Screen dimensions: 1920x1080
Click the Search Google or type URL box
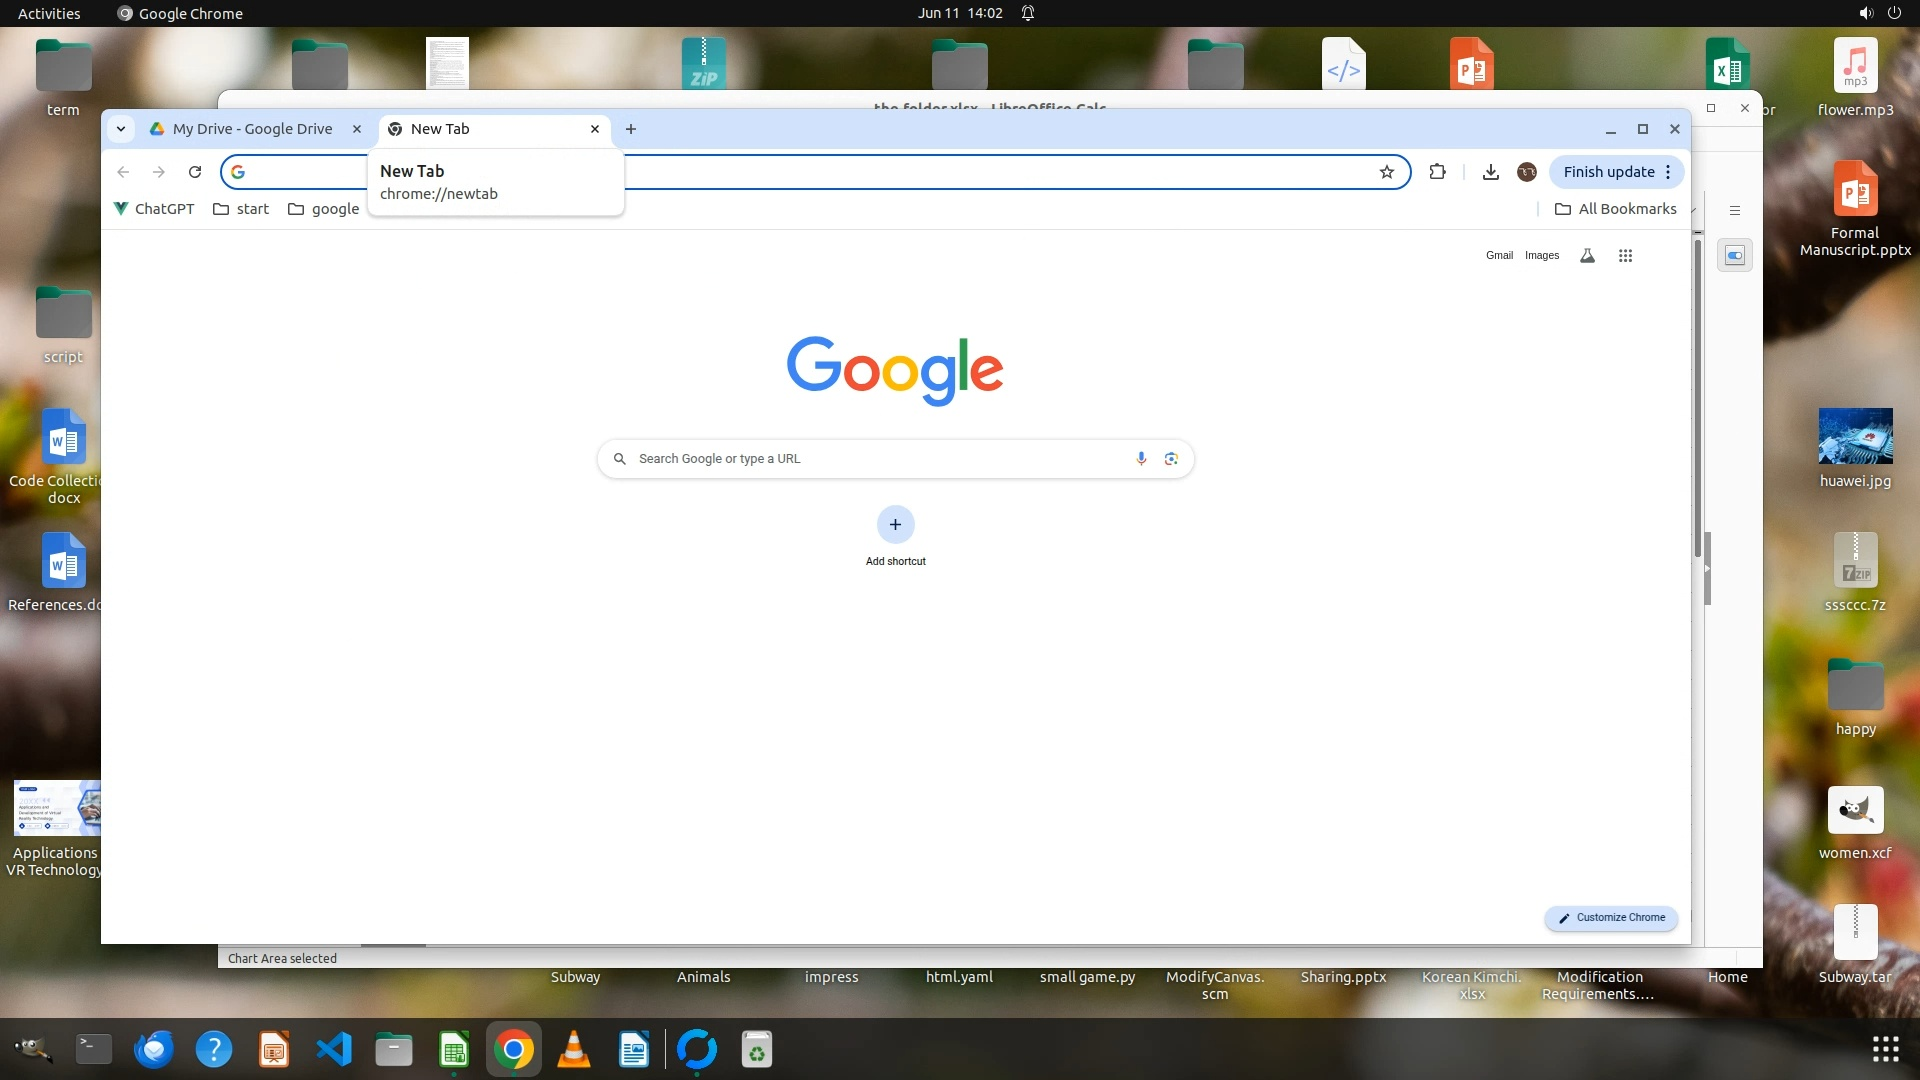(880, 459)
